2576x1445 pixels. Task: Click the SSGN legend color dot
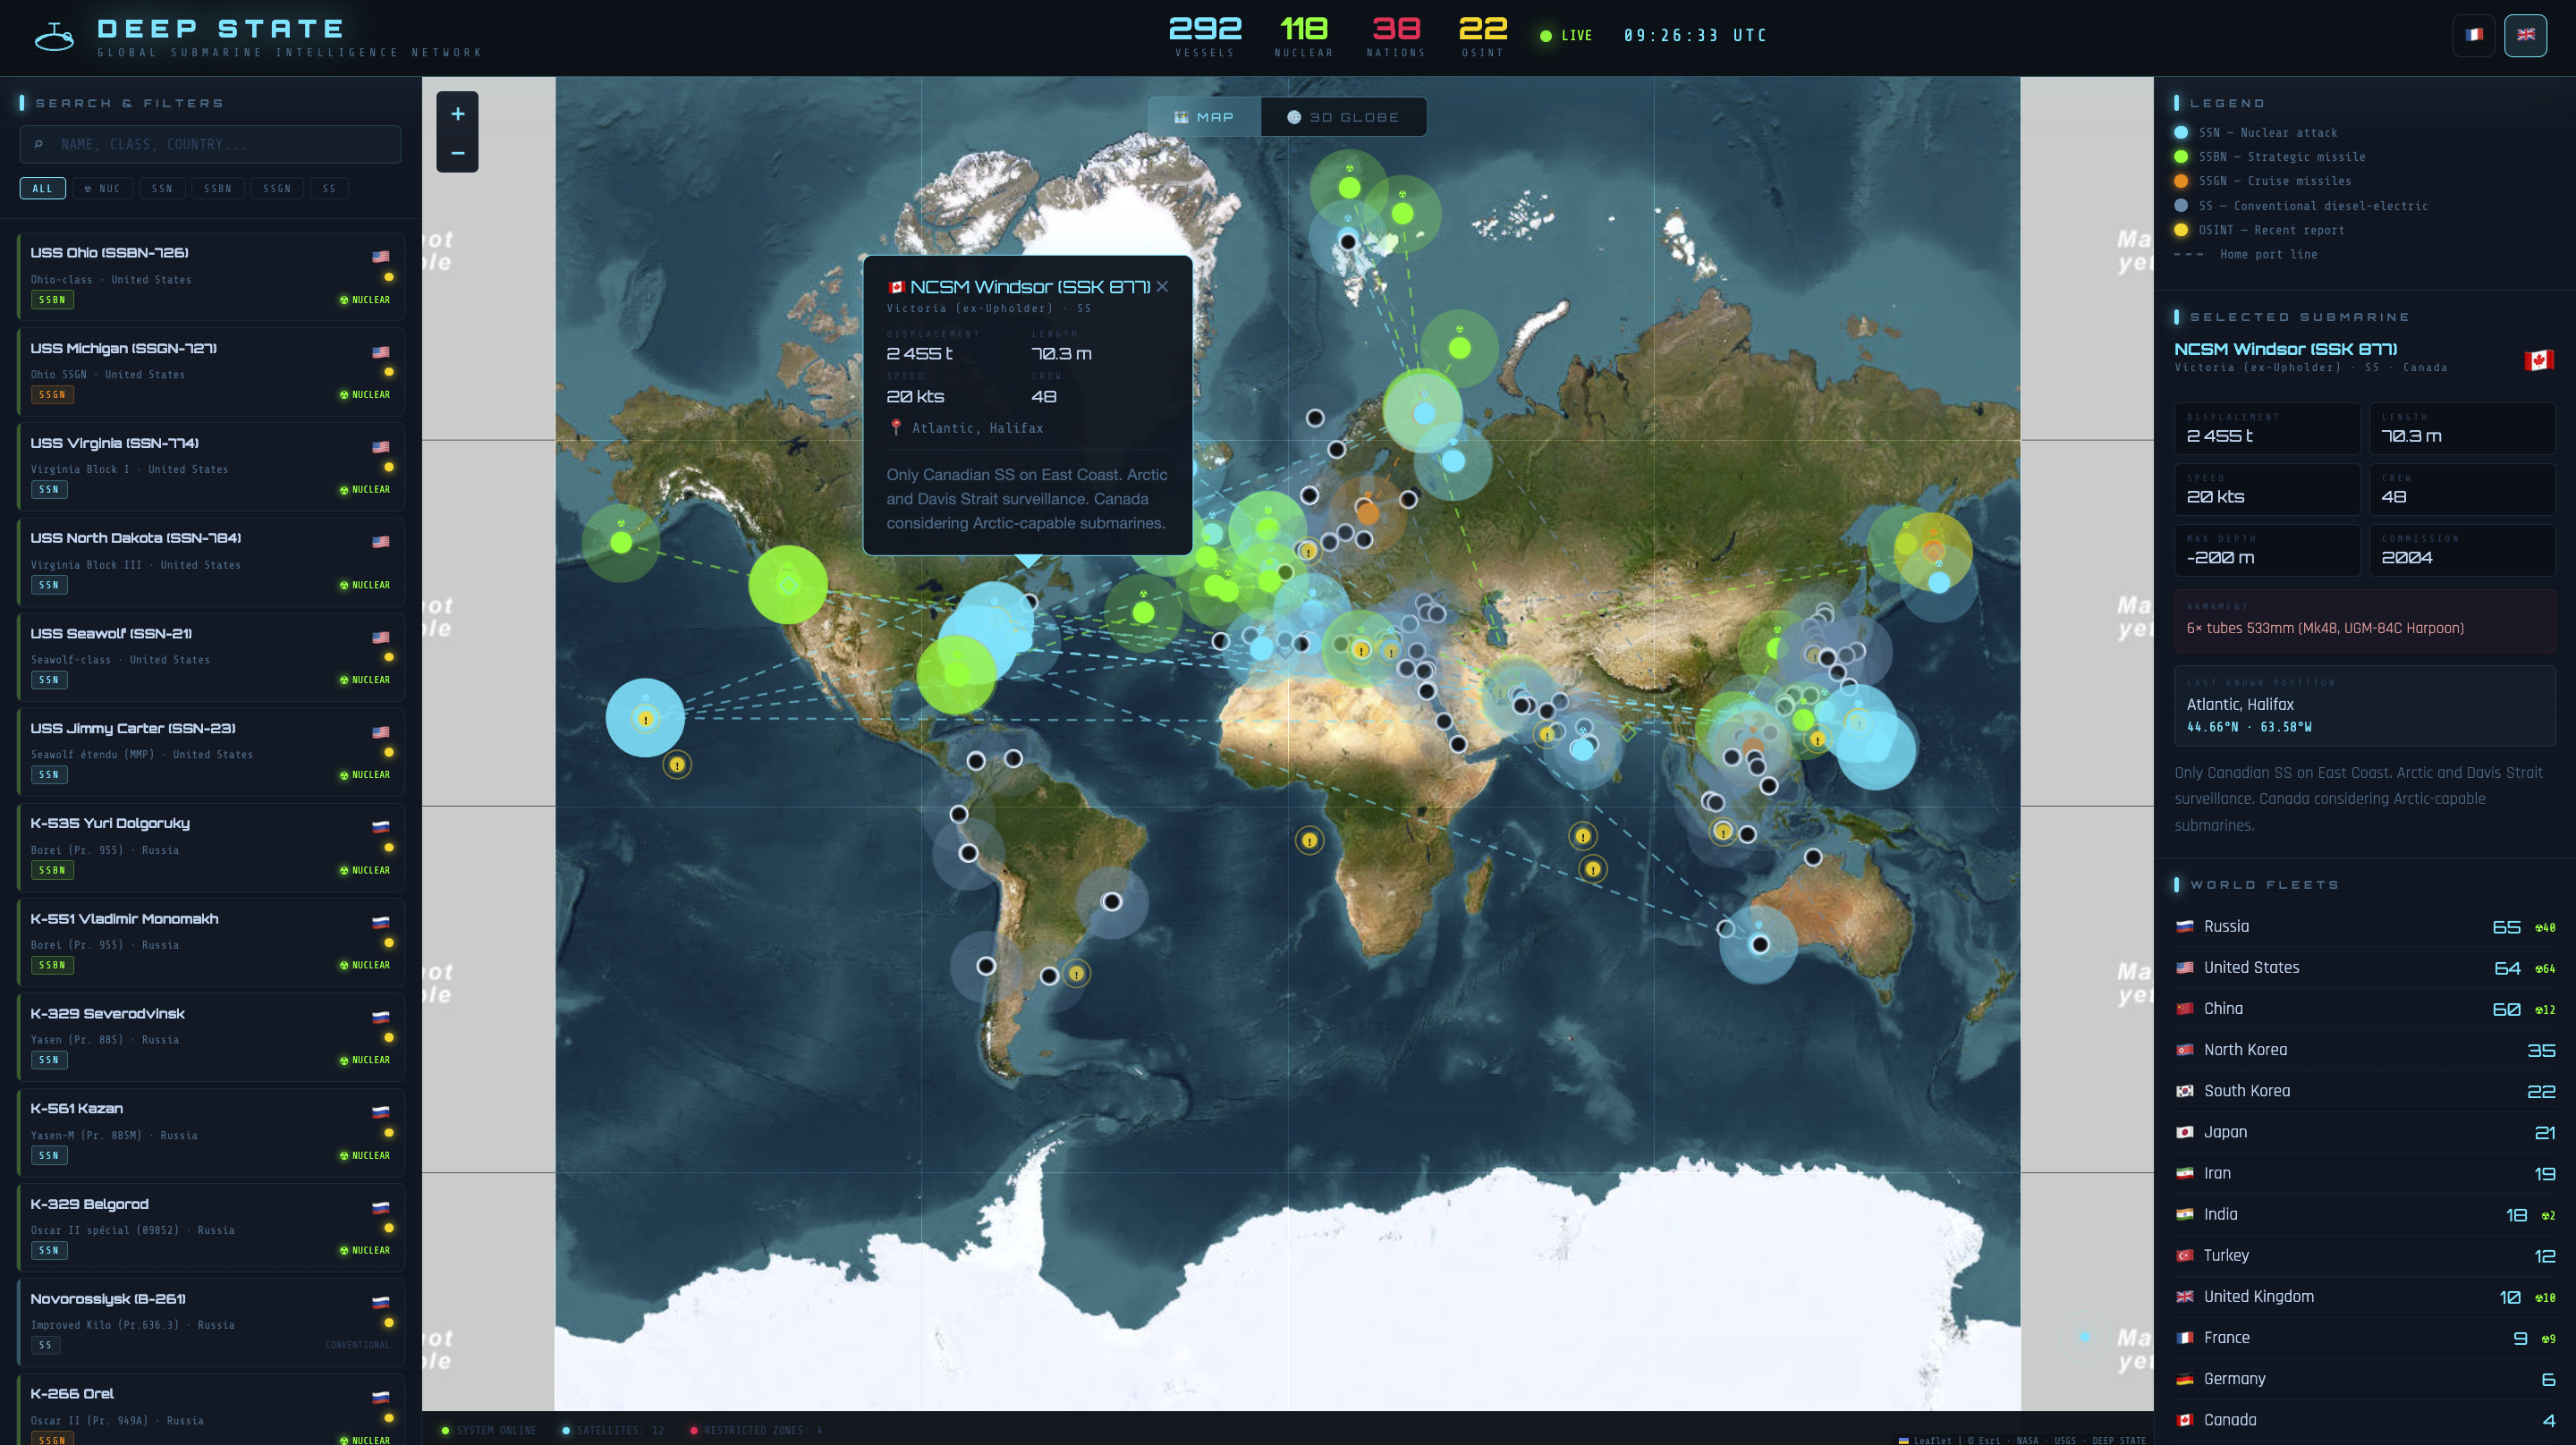point(2181,181)
